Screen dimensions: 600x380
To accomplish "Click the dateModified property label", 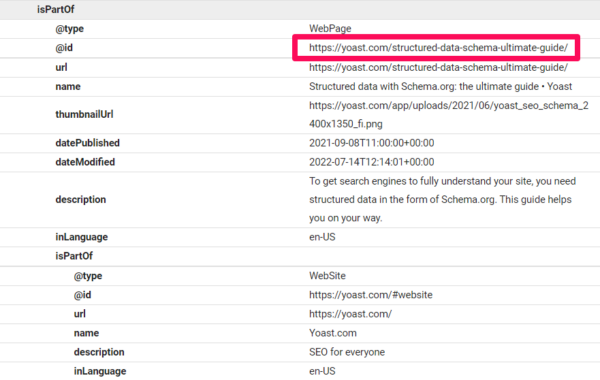I will (85, 162).
